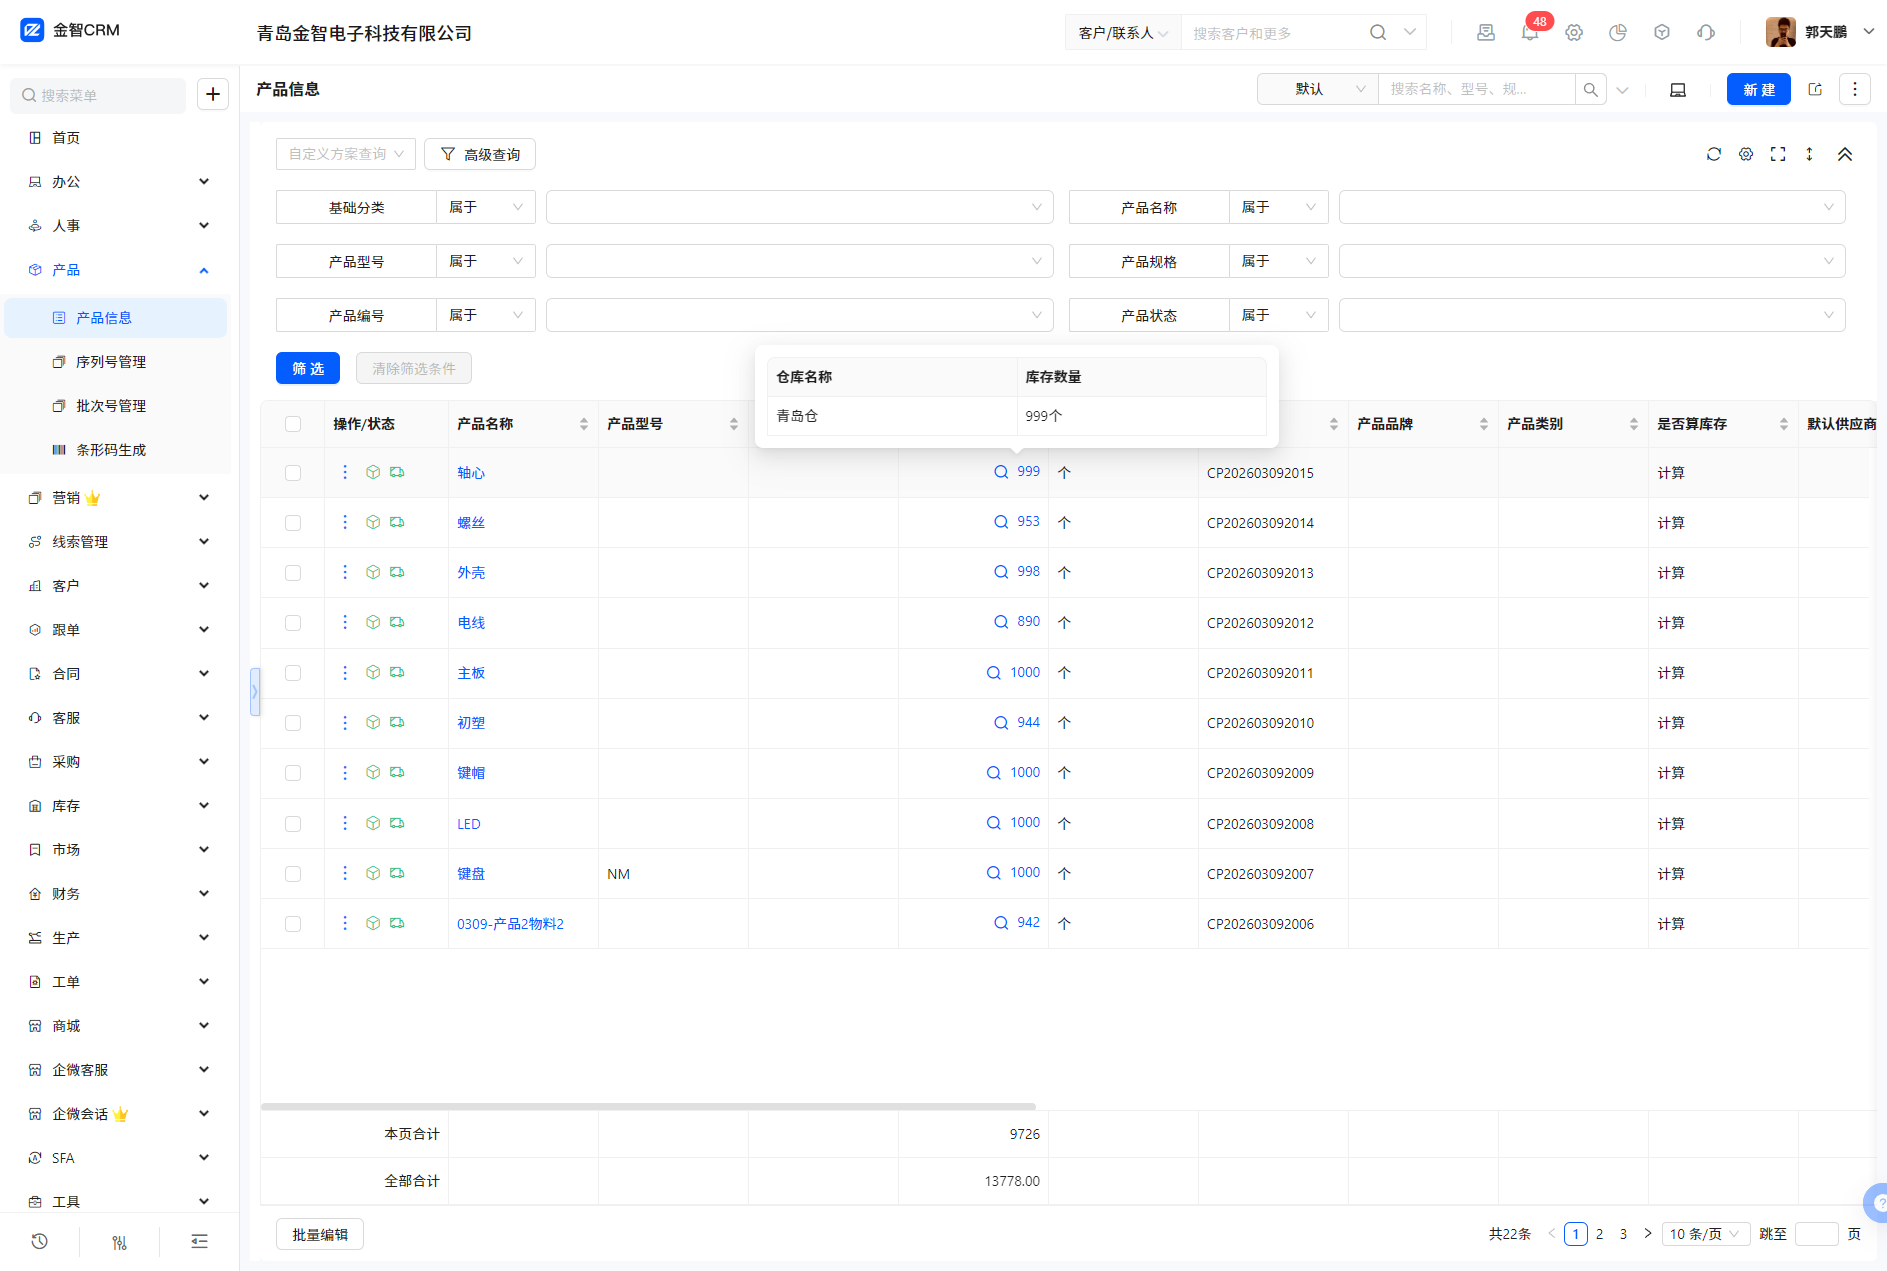Click the stock magnifier icon for 螺丝

click(1001, 522)
